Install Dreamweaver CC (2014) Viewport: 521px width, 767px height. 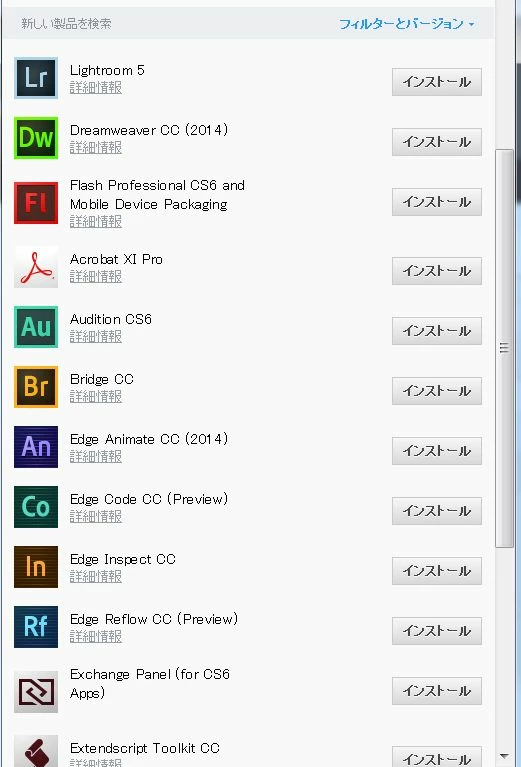[437, 142]
